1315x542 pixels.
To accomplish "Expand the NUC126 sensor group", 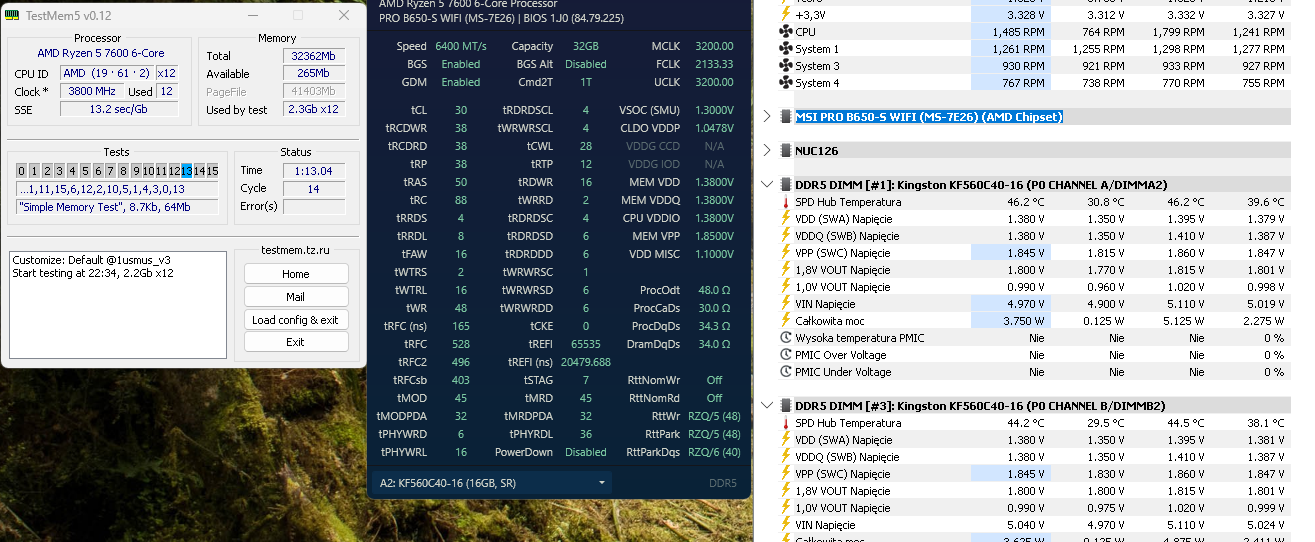I will (767, 151).
